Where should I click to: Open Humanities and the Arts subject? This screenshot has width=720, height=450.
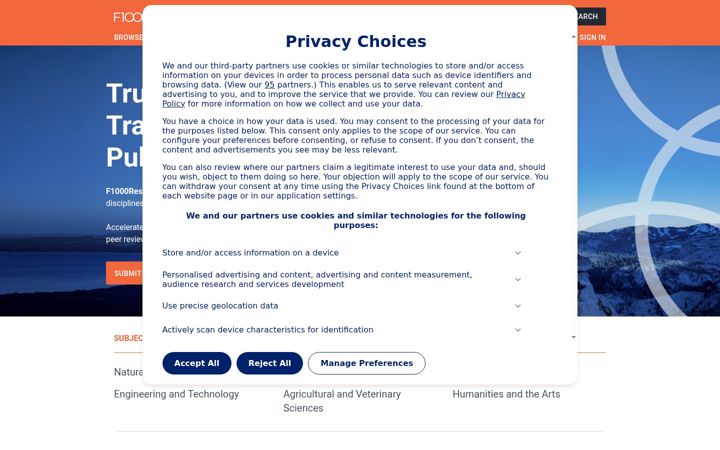tap(506, 394)
